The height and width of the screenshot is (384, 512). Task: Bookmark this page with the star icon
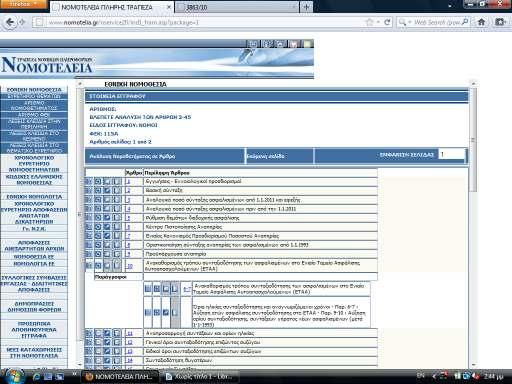click(369, 22)
